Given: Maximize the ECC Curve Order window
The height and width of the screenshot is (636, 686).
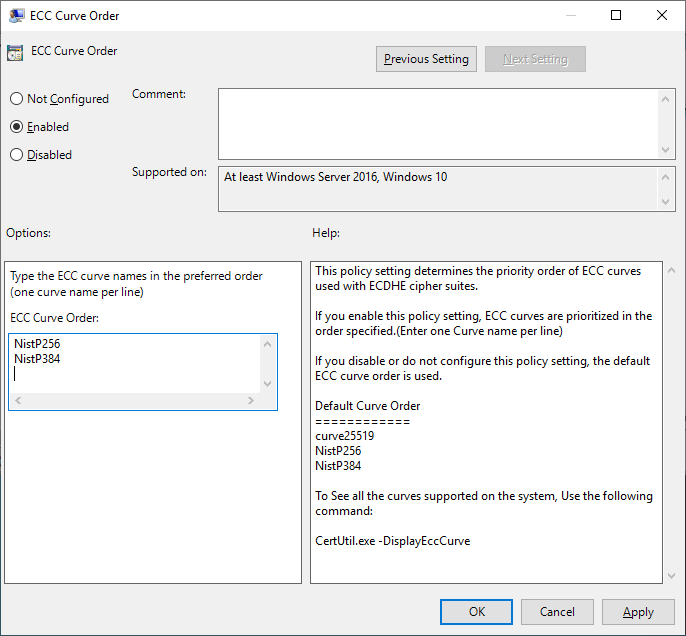Looking at the screenshot, I should [616, 15].
